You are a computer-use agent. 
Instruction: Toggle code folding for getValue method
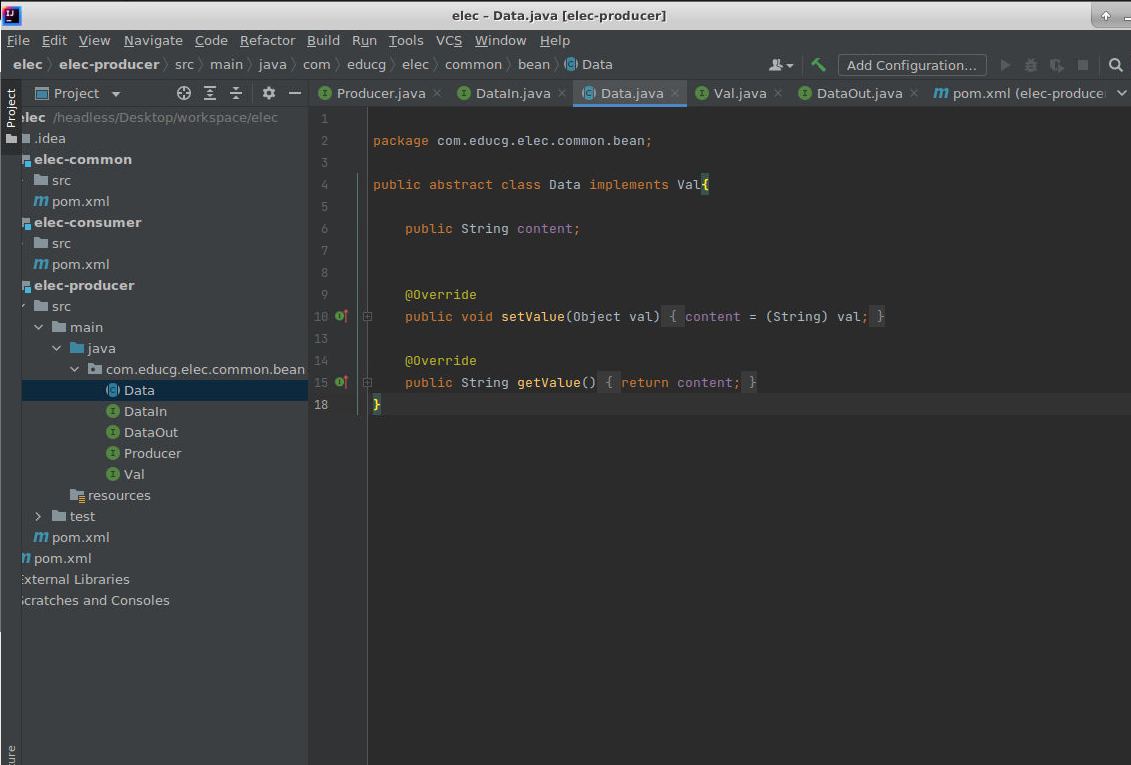[x=367, y=382]
